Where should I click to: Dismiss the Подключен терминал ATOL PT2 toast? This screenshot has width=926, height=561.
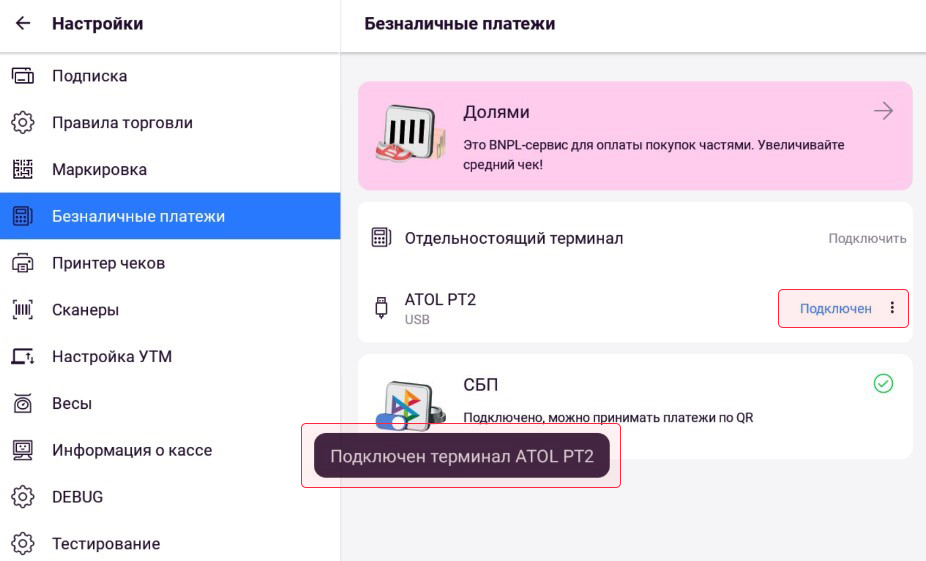point(461,456)
